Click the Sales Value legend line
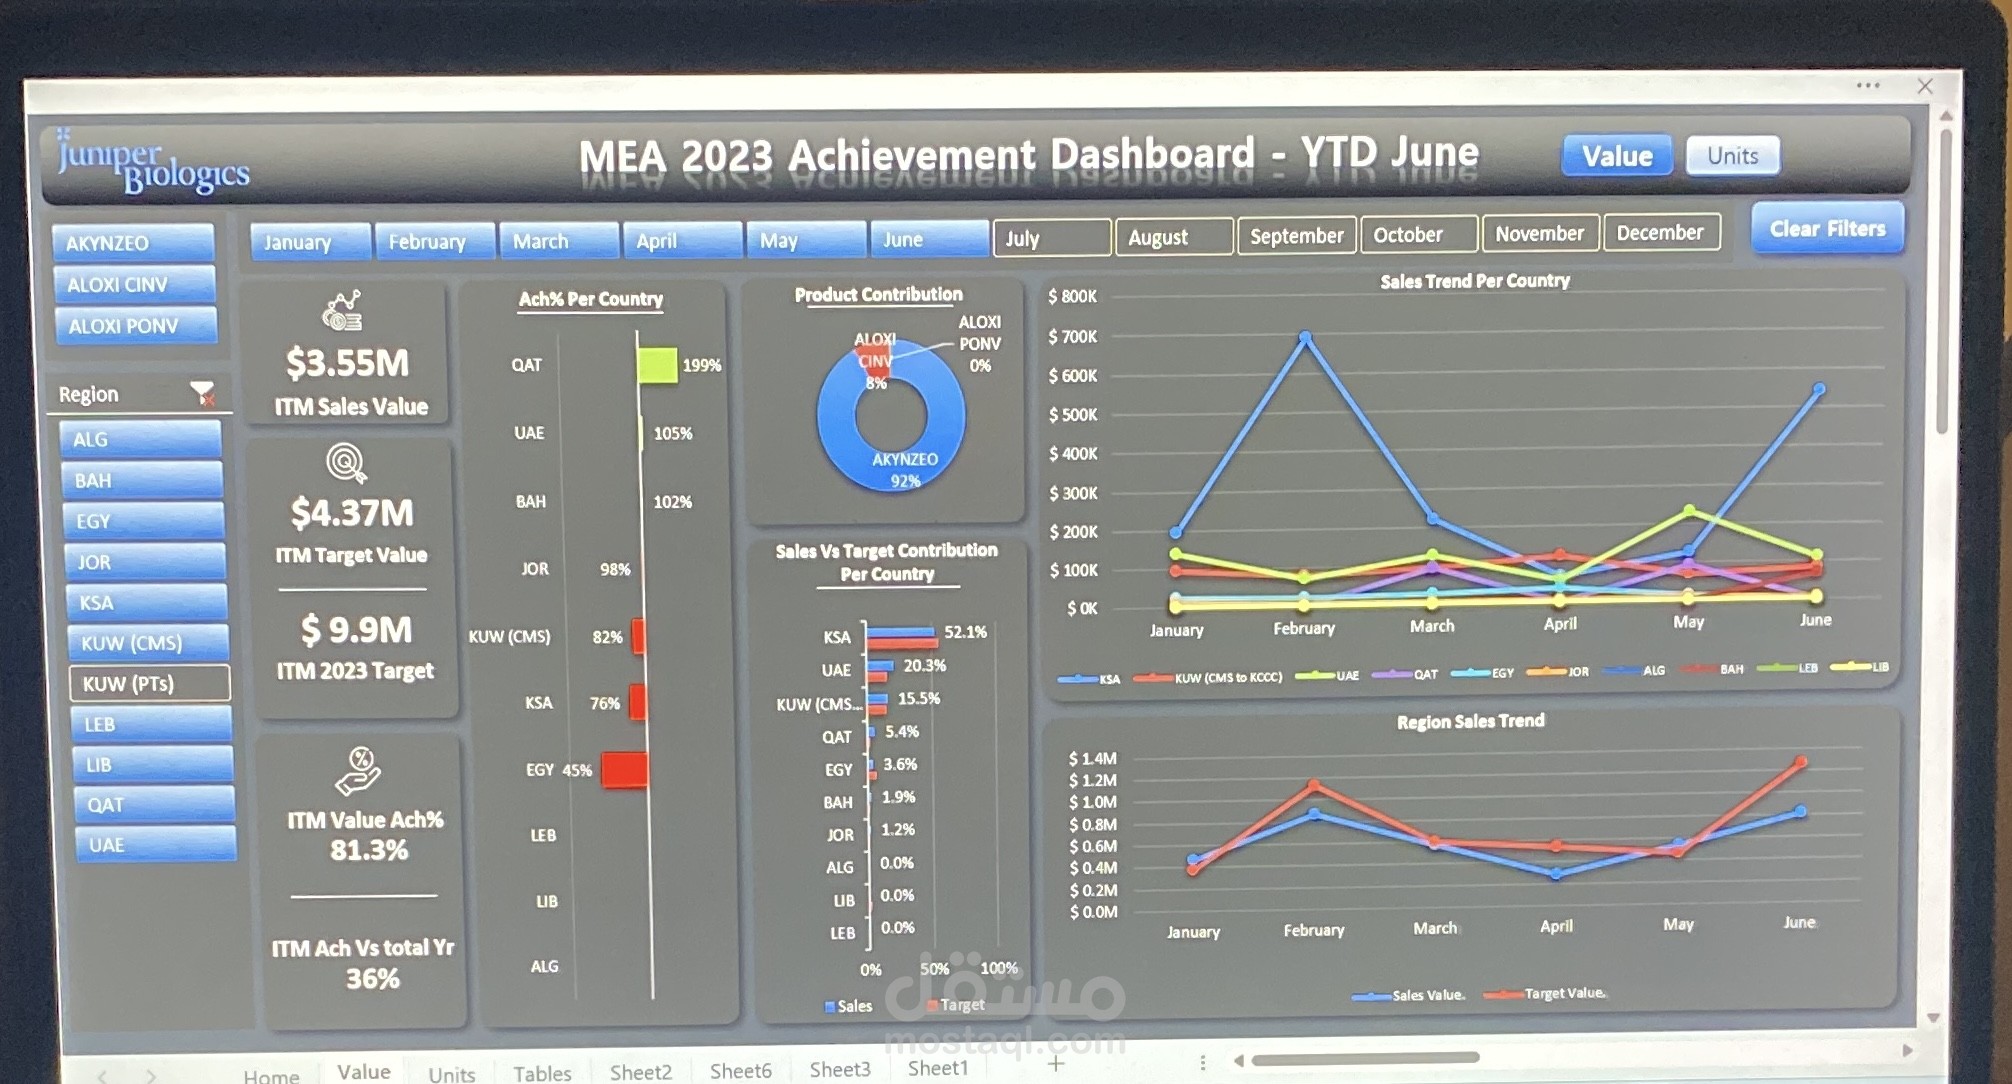This screenshot has width=2012, height=1084. tap(1370, 996)
